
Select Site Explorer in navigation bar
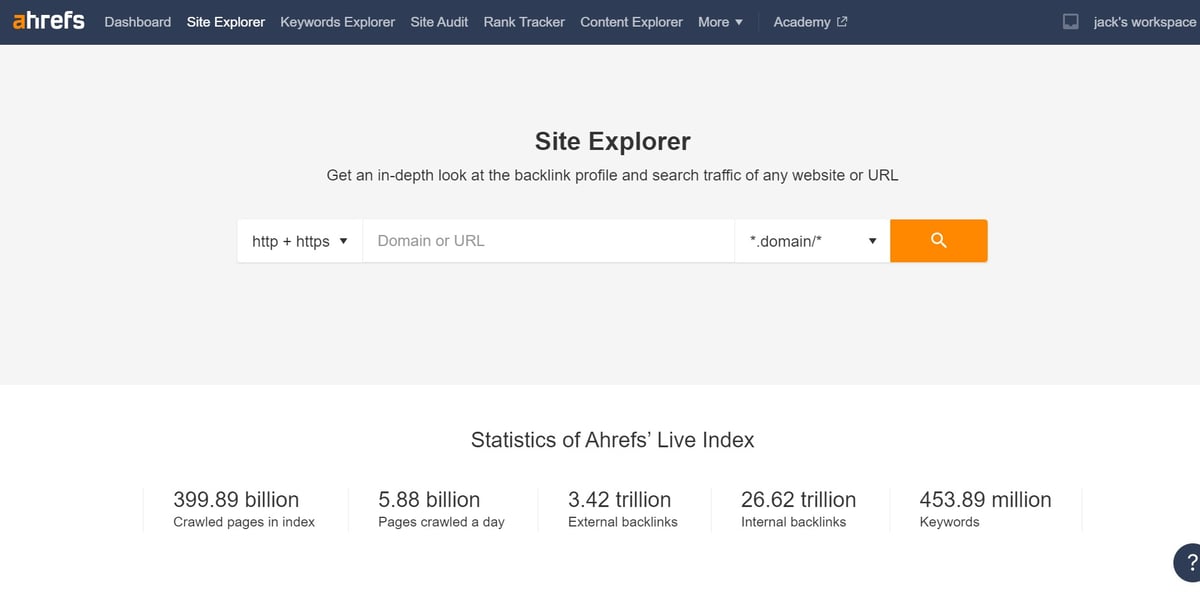(x=226, y=22)
